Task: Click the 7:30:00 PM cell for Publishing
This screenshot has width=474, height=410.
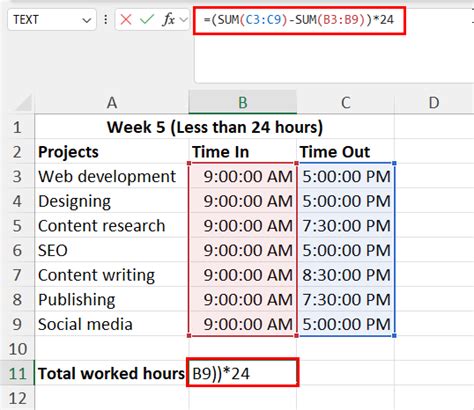Action: pyautogui.click(x=346, y=300)
